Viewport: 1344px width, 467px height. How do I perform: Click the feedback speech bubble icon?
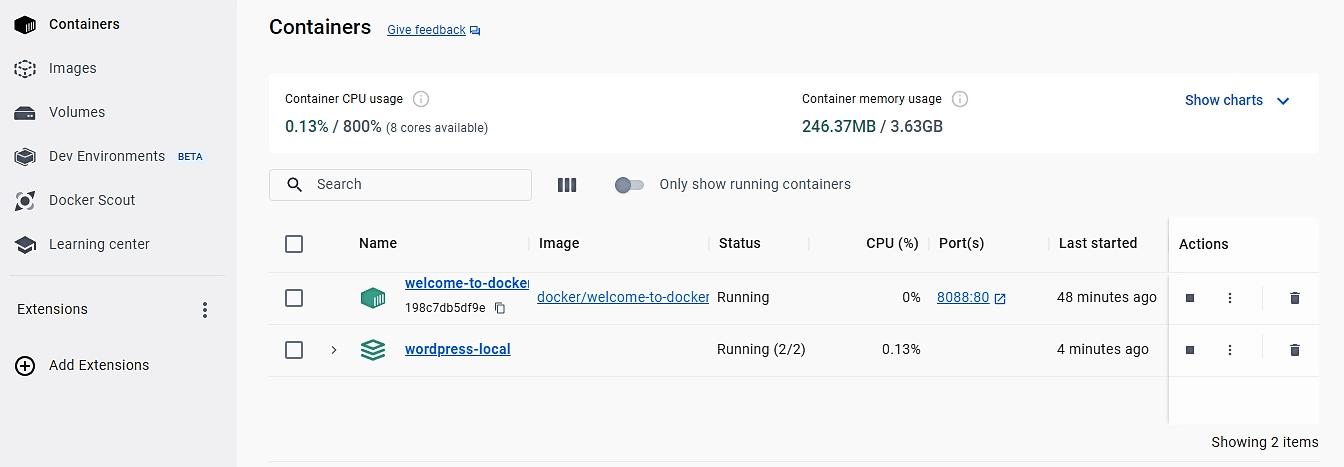point(475,31)
